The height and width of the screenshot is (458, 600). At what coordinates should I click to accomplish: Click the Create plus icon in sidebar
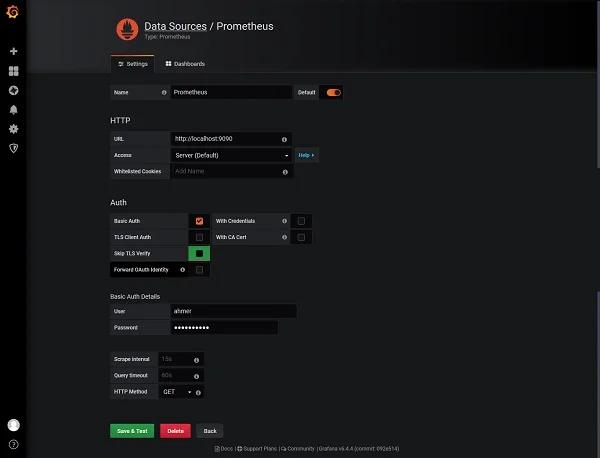click(x=13, y=51)
